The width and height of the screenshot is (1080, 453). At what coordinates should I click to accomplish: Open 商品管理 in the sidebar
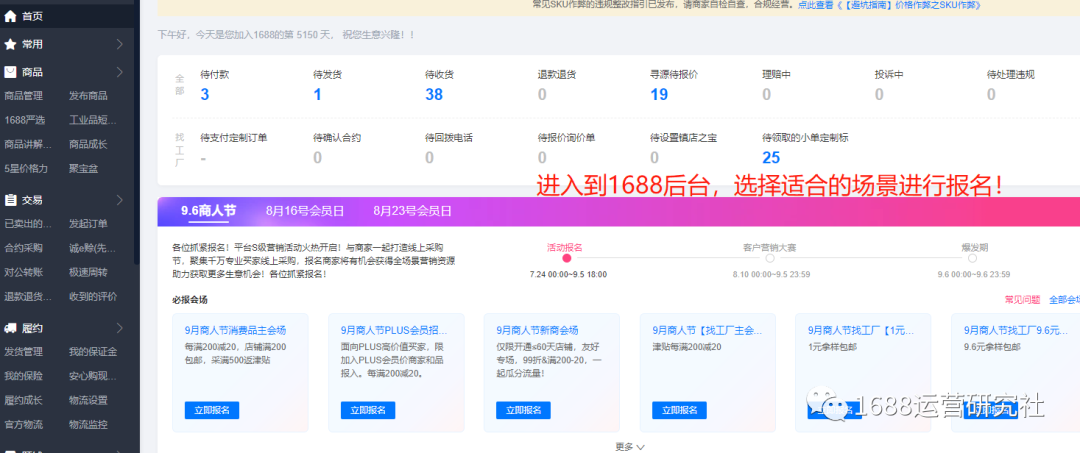[x=23, y=96]
